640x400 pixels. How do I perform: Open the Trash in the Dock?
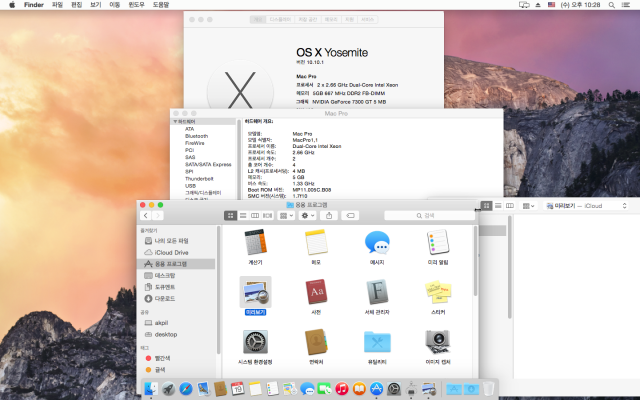click(x=488, y=389)
